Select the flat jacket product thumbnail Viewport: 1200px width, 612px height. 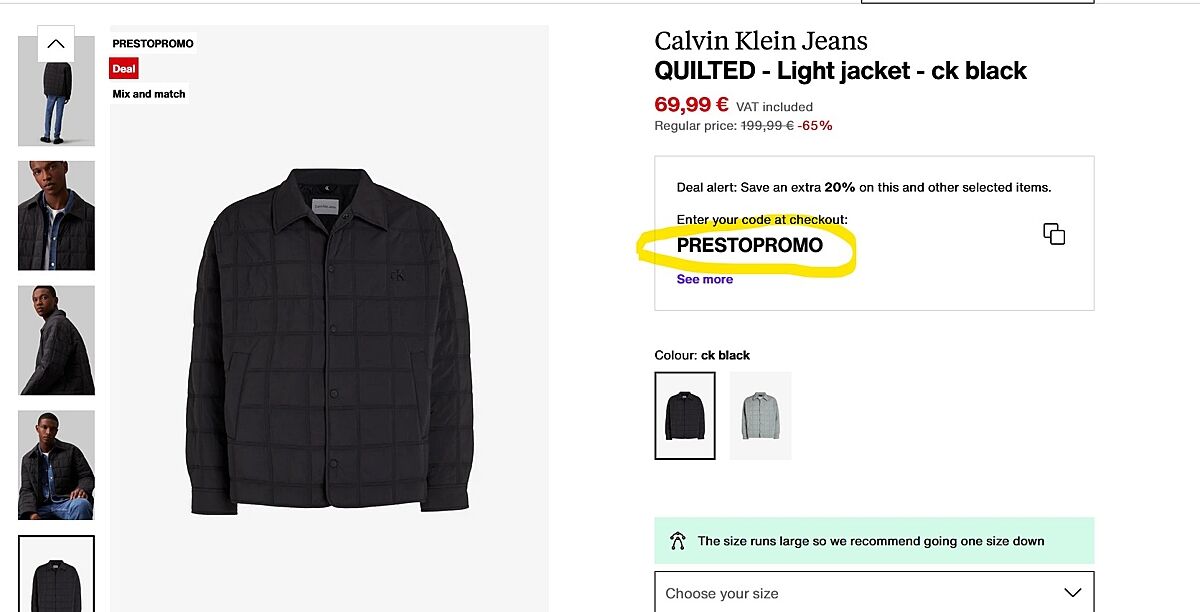click(x=56, y=575)
